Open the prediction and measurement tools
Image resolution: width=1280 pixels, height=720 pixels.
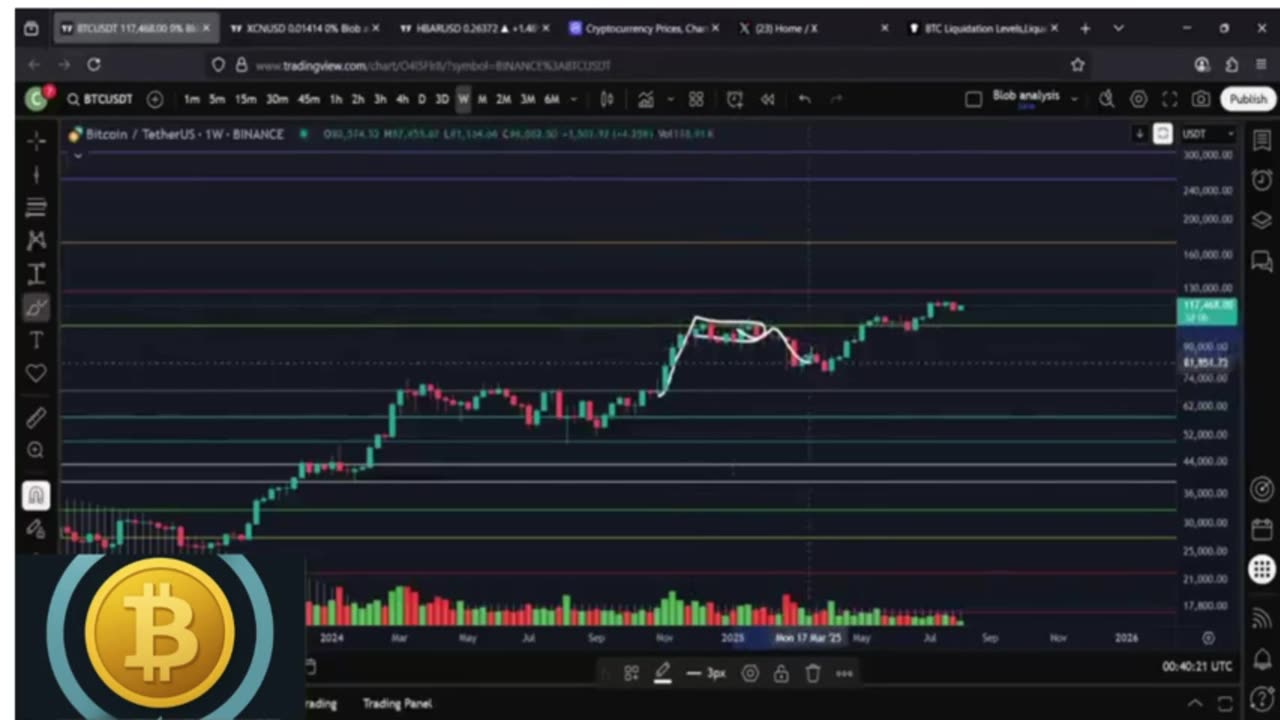click(36, 273)
